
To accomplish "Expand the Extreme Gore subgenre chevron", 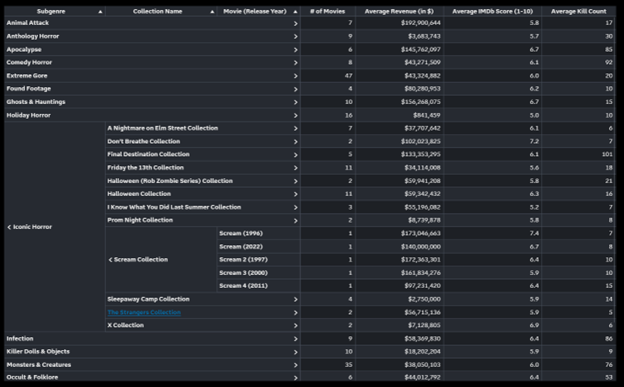I will 295,76.
